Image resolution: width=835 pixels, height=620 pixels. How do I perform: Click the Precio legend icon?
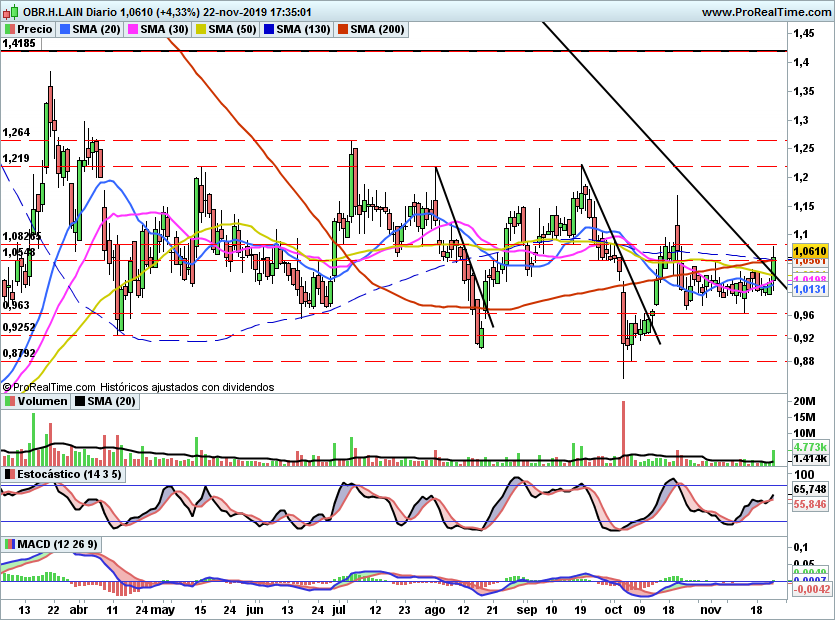[9, 30]
